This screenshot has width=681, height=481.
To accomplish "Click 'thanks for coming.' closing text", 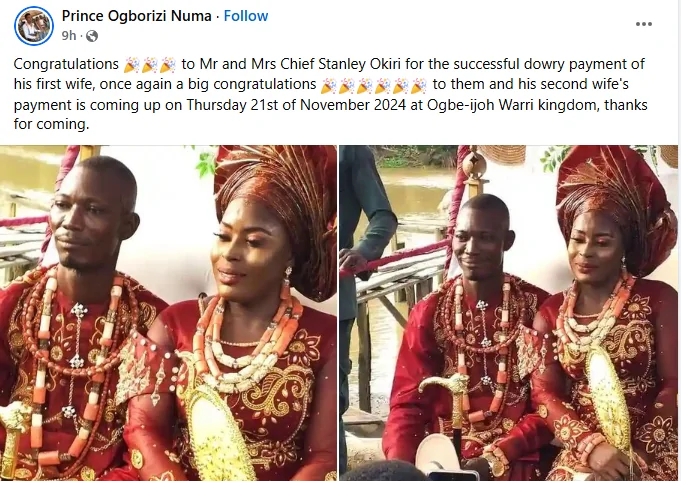I will 331,115.
